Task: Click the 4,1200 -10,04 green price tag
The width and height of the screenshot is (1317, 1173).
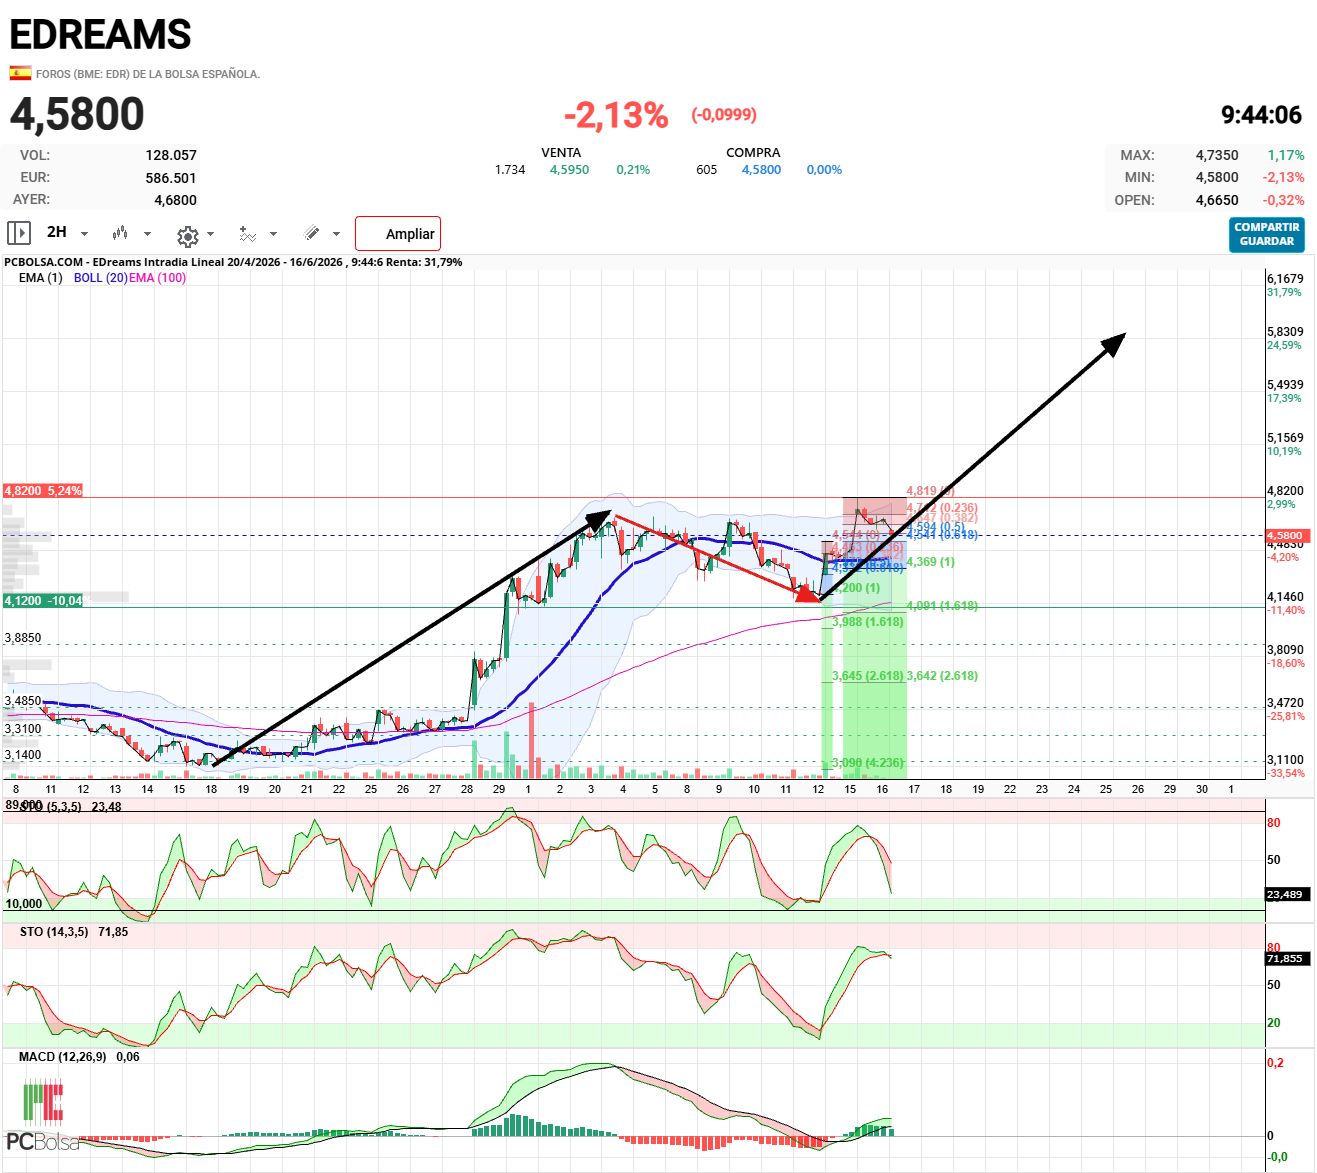Action: (x=43, y=601)
